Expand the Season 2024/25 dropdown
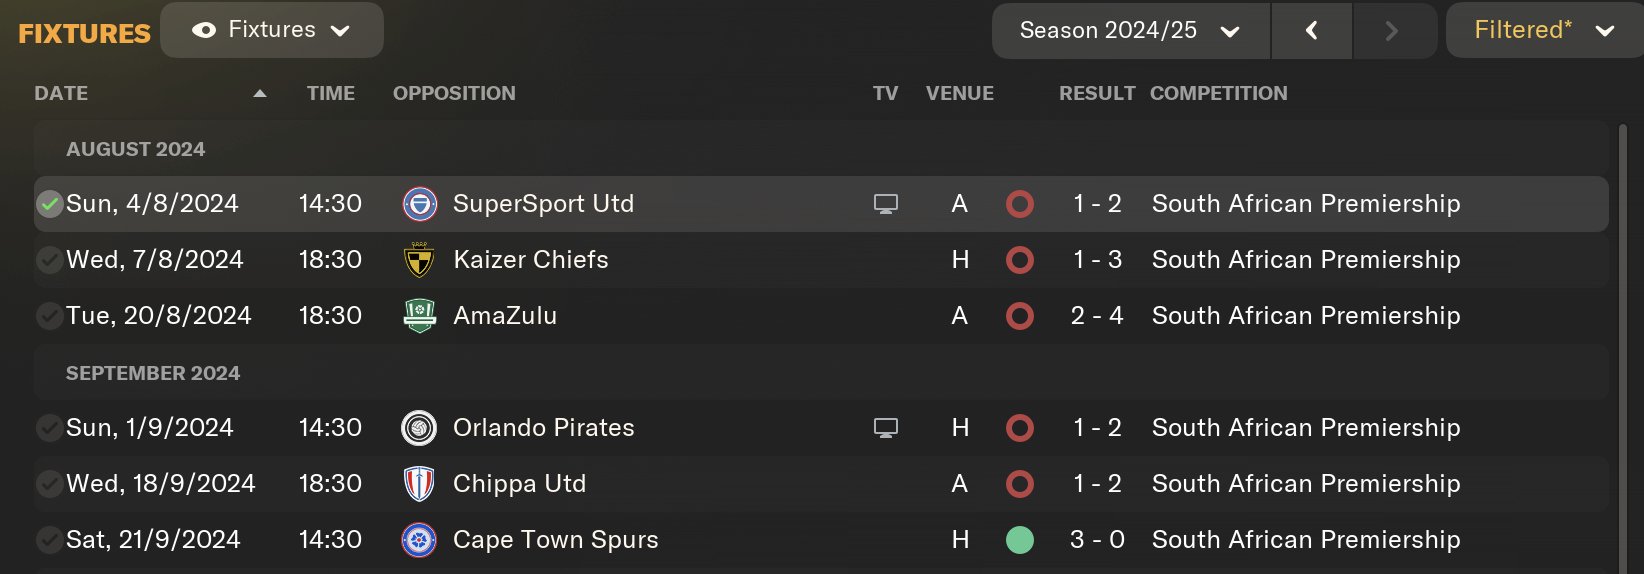The width and height of the screenshot is (1644, 574). coord(1131,31)
